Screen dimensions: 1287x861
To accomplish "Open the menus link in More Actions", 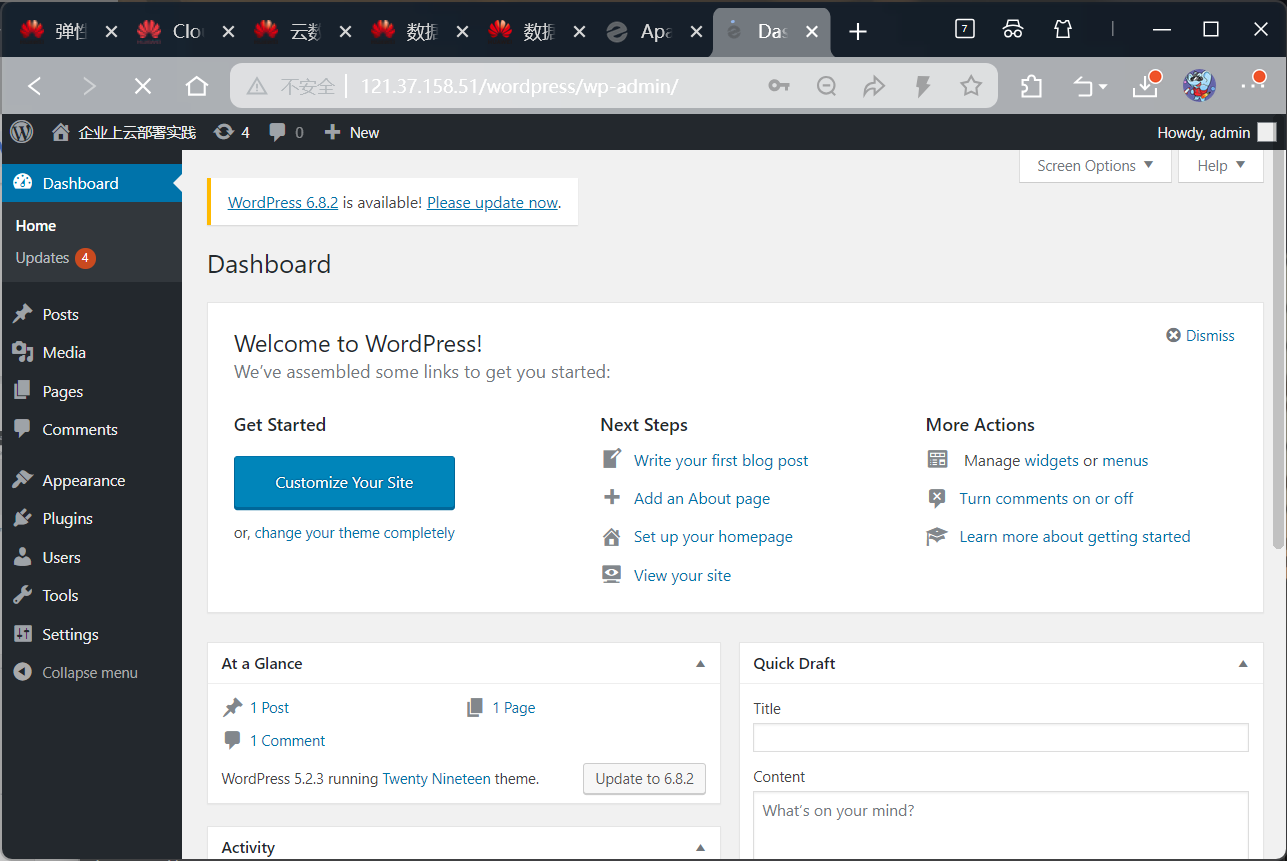I will point(1125,460).
